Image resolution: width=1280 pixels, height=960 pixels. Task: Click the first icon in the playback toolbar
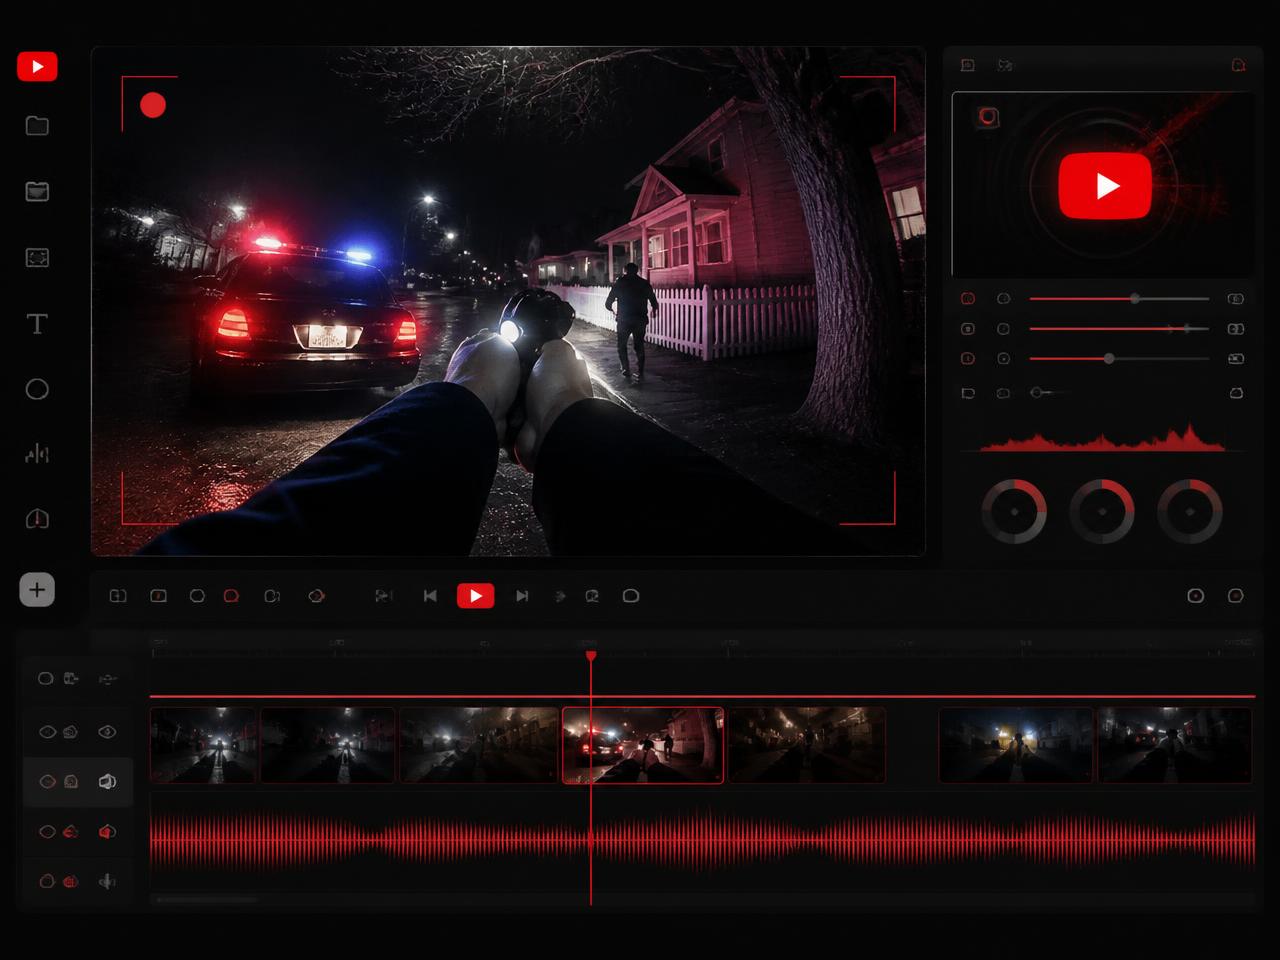pyautogui.click(x=118, y=596)
